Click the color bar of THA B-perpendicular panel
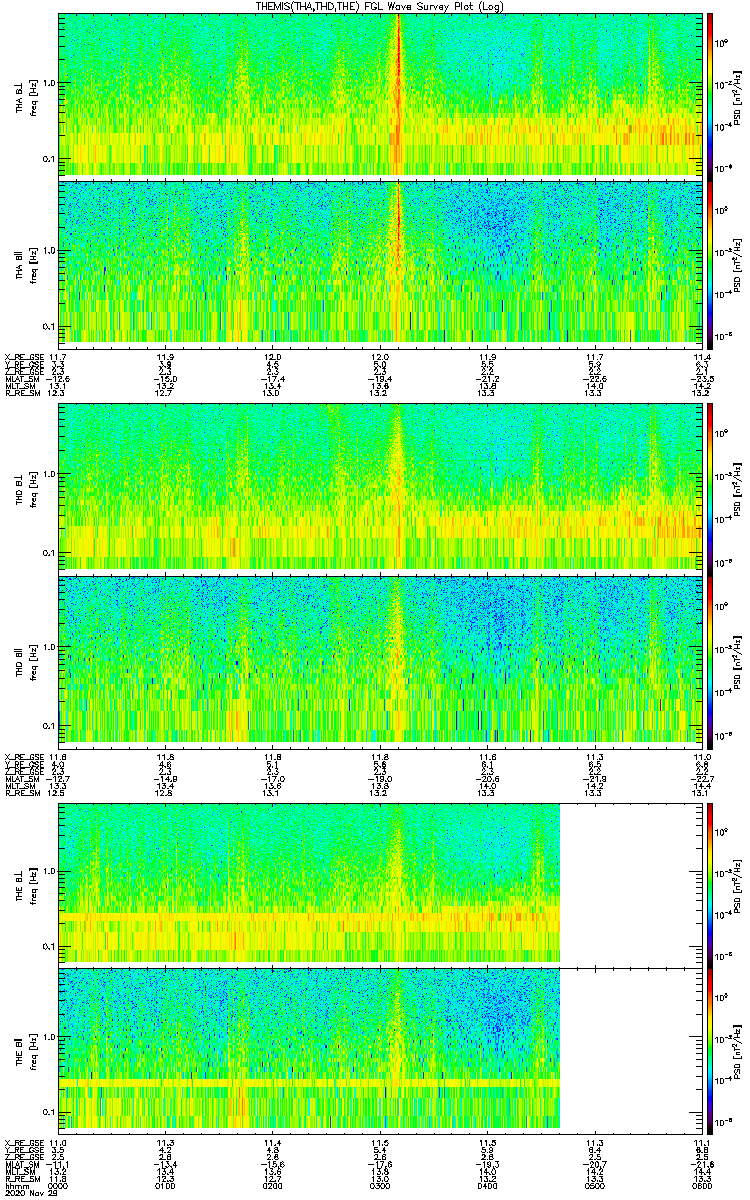This screenshot has width=750, height=1200. click(711, 95)
